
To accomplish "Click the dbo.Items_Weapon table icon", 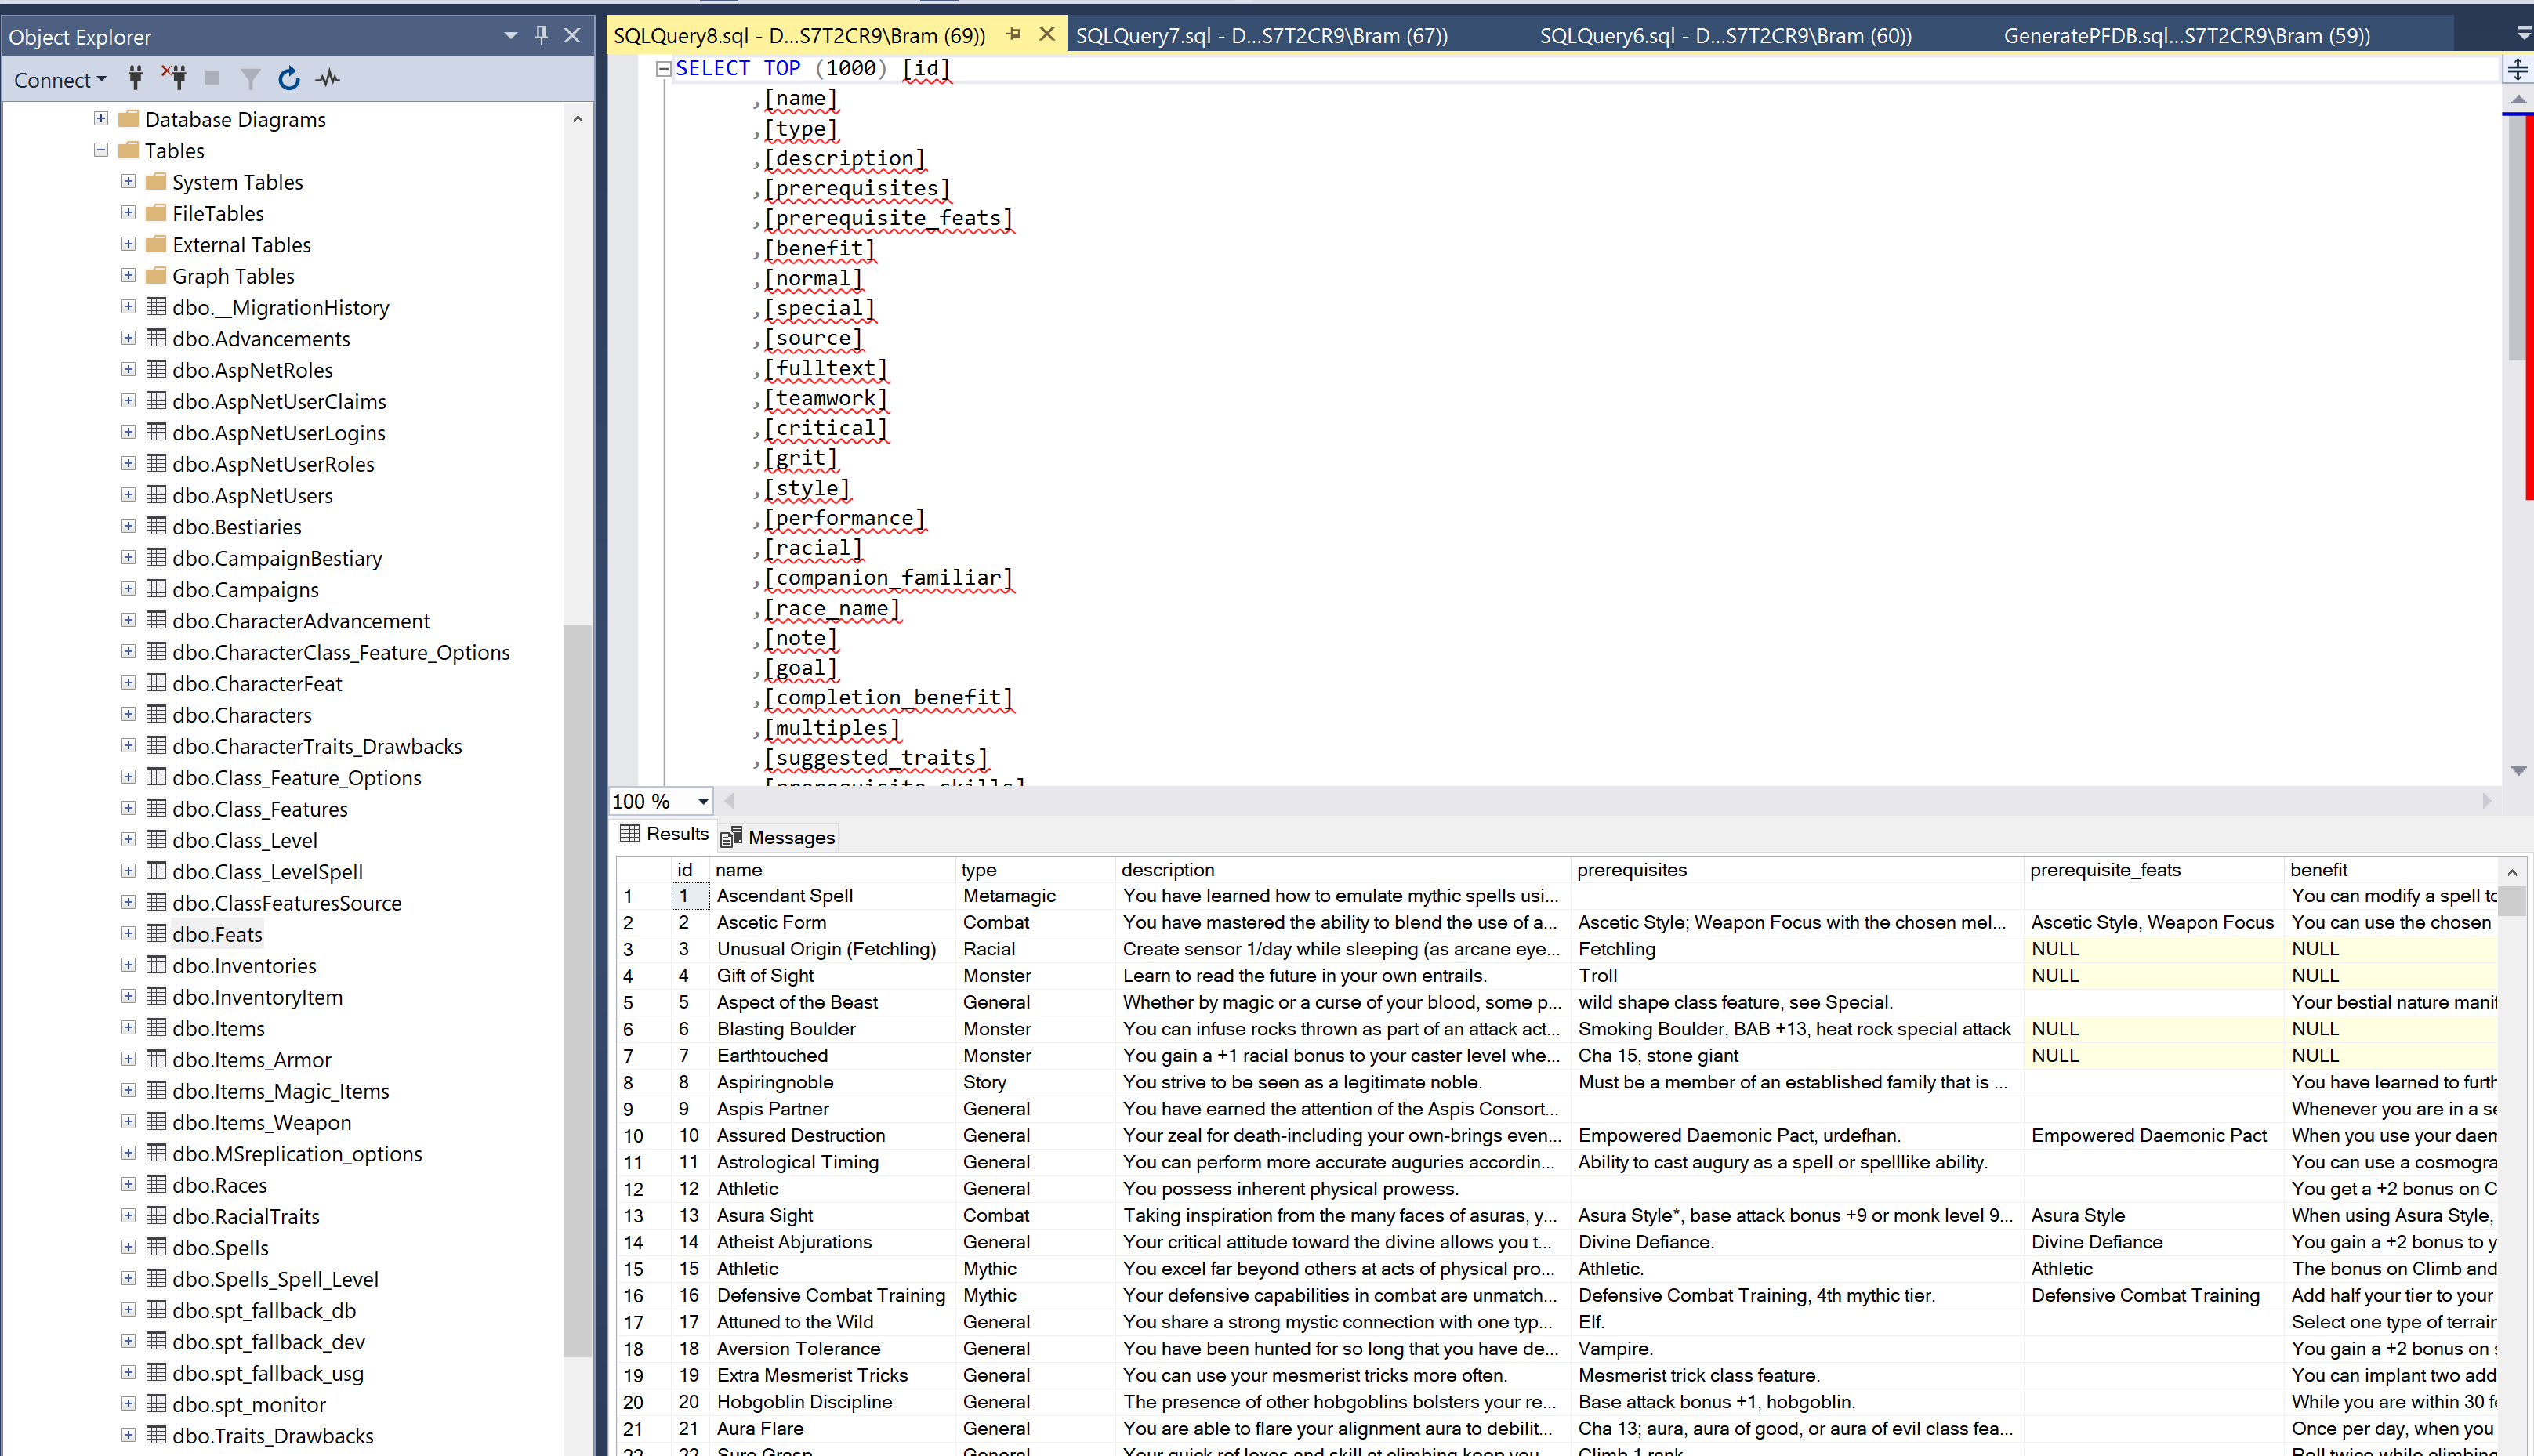I will [x=156, y=1121].
